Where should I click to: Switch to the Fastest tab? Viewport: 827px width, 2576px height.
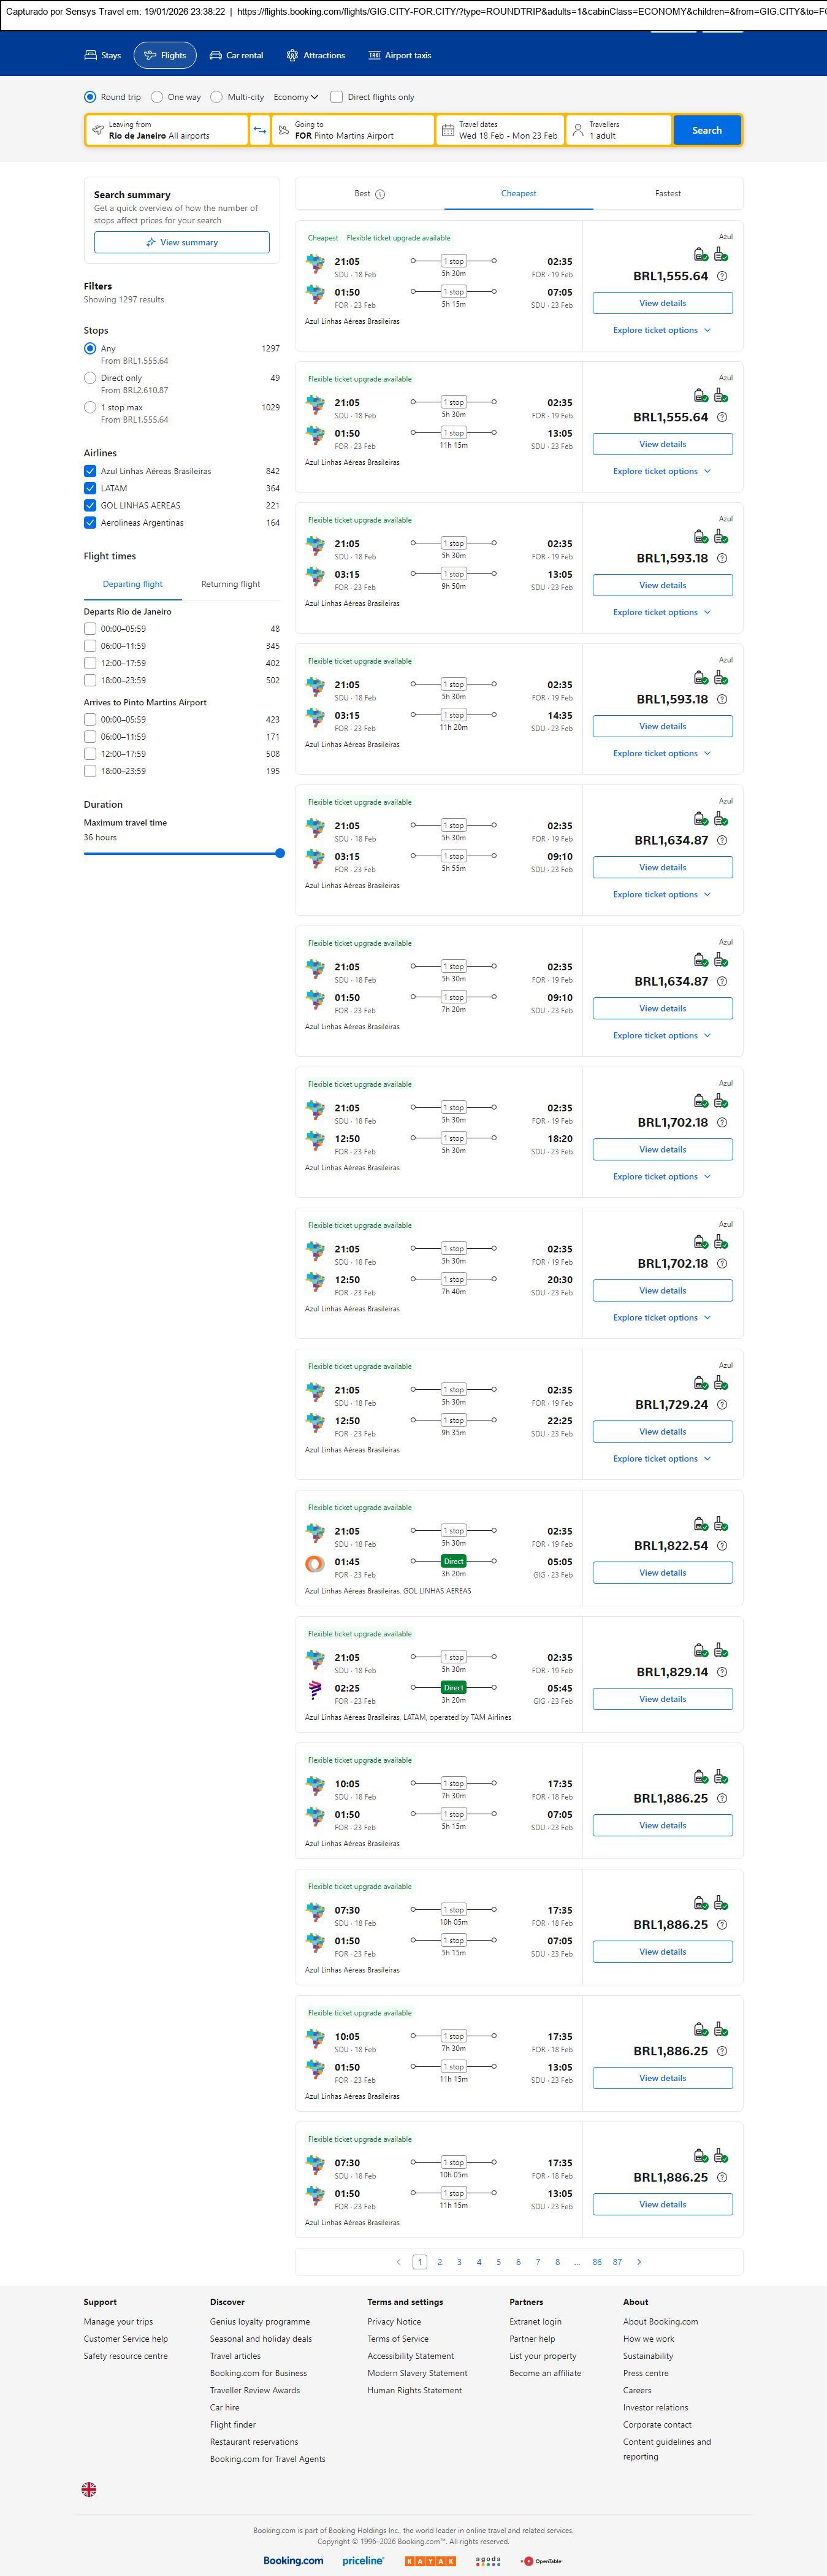coord(667,193)
